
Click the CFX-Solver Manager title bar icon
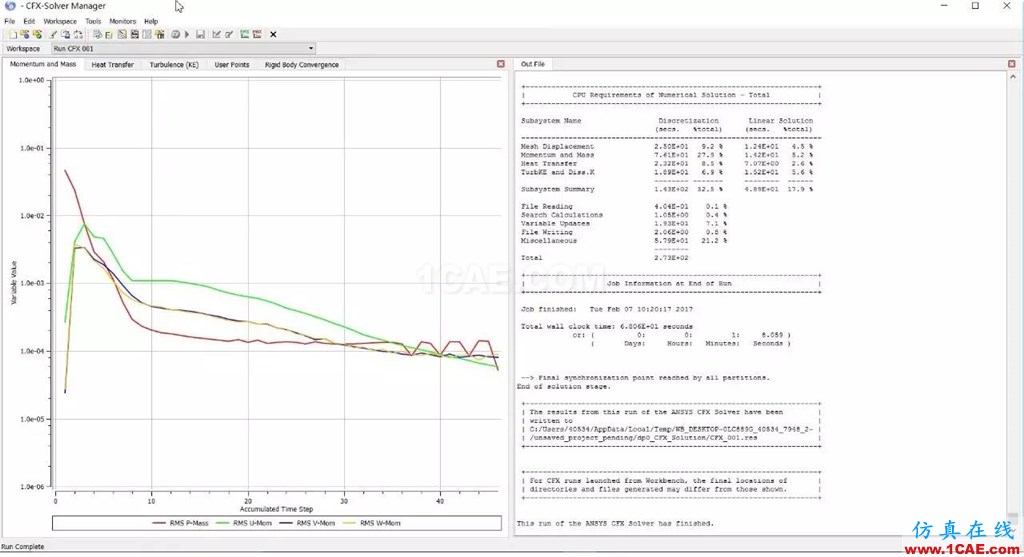click(10, 6)
